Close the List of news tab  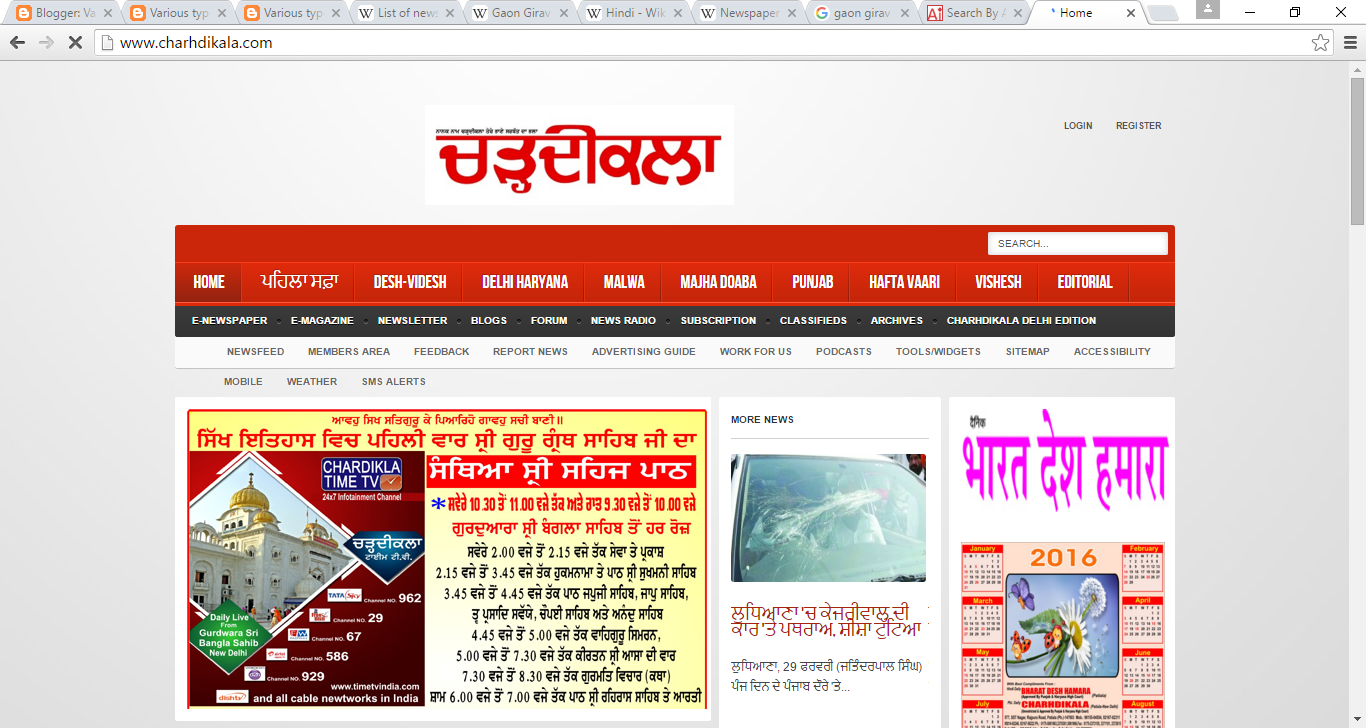tap(451, 14)
